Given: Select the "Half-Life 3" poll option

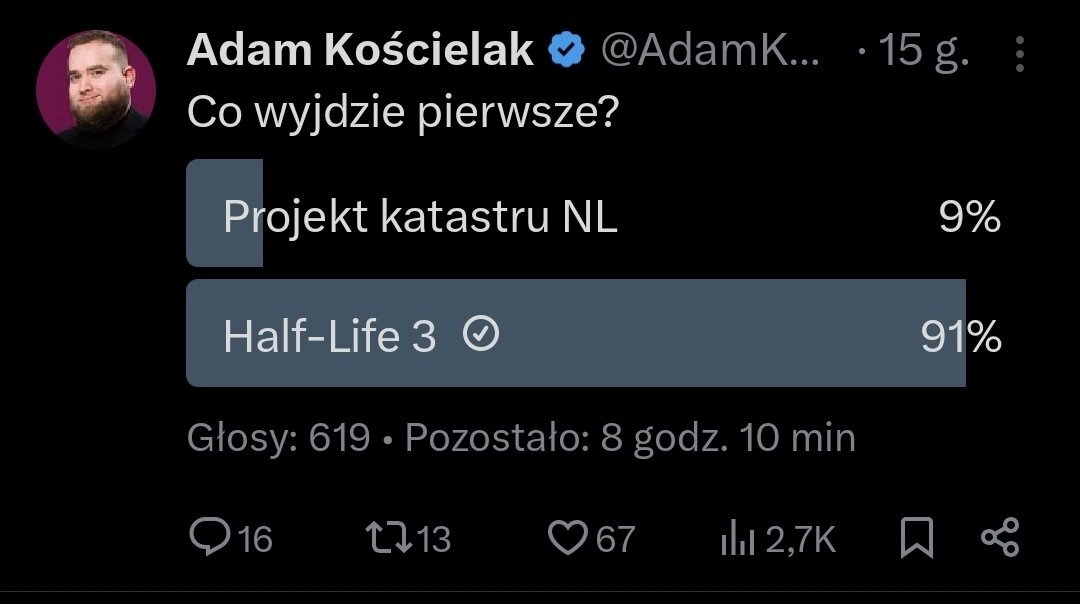Looking at the screenshot, I should [330, 337].
